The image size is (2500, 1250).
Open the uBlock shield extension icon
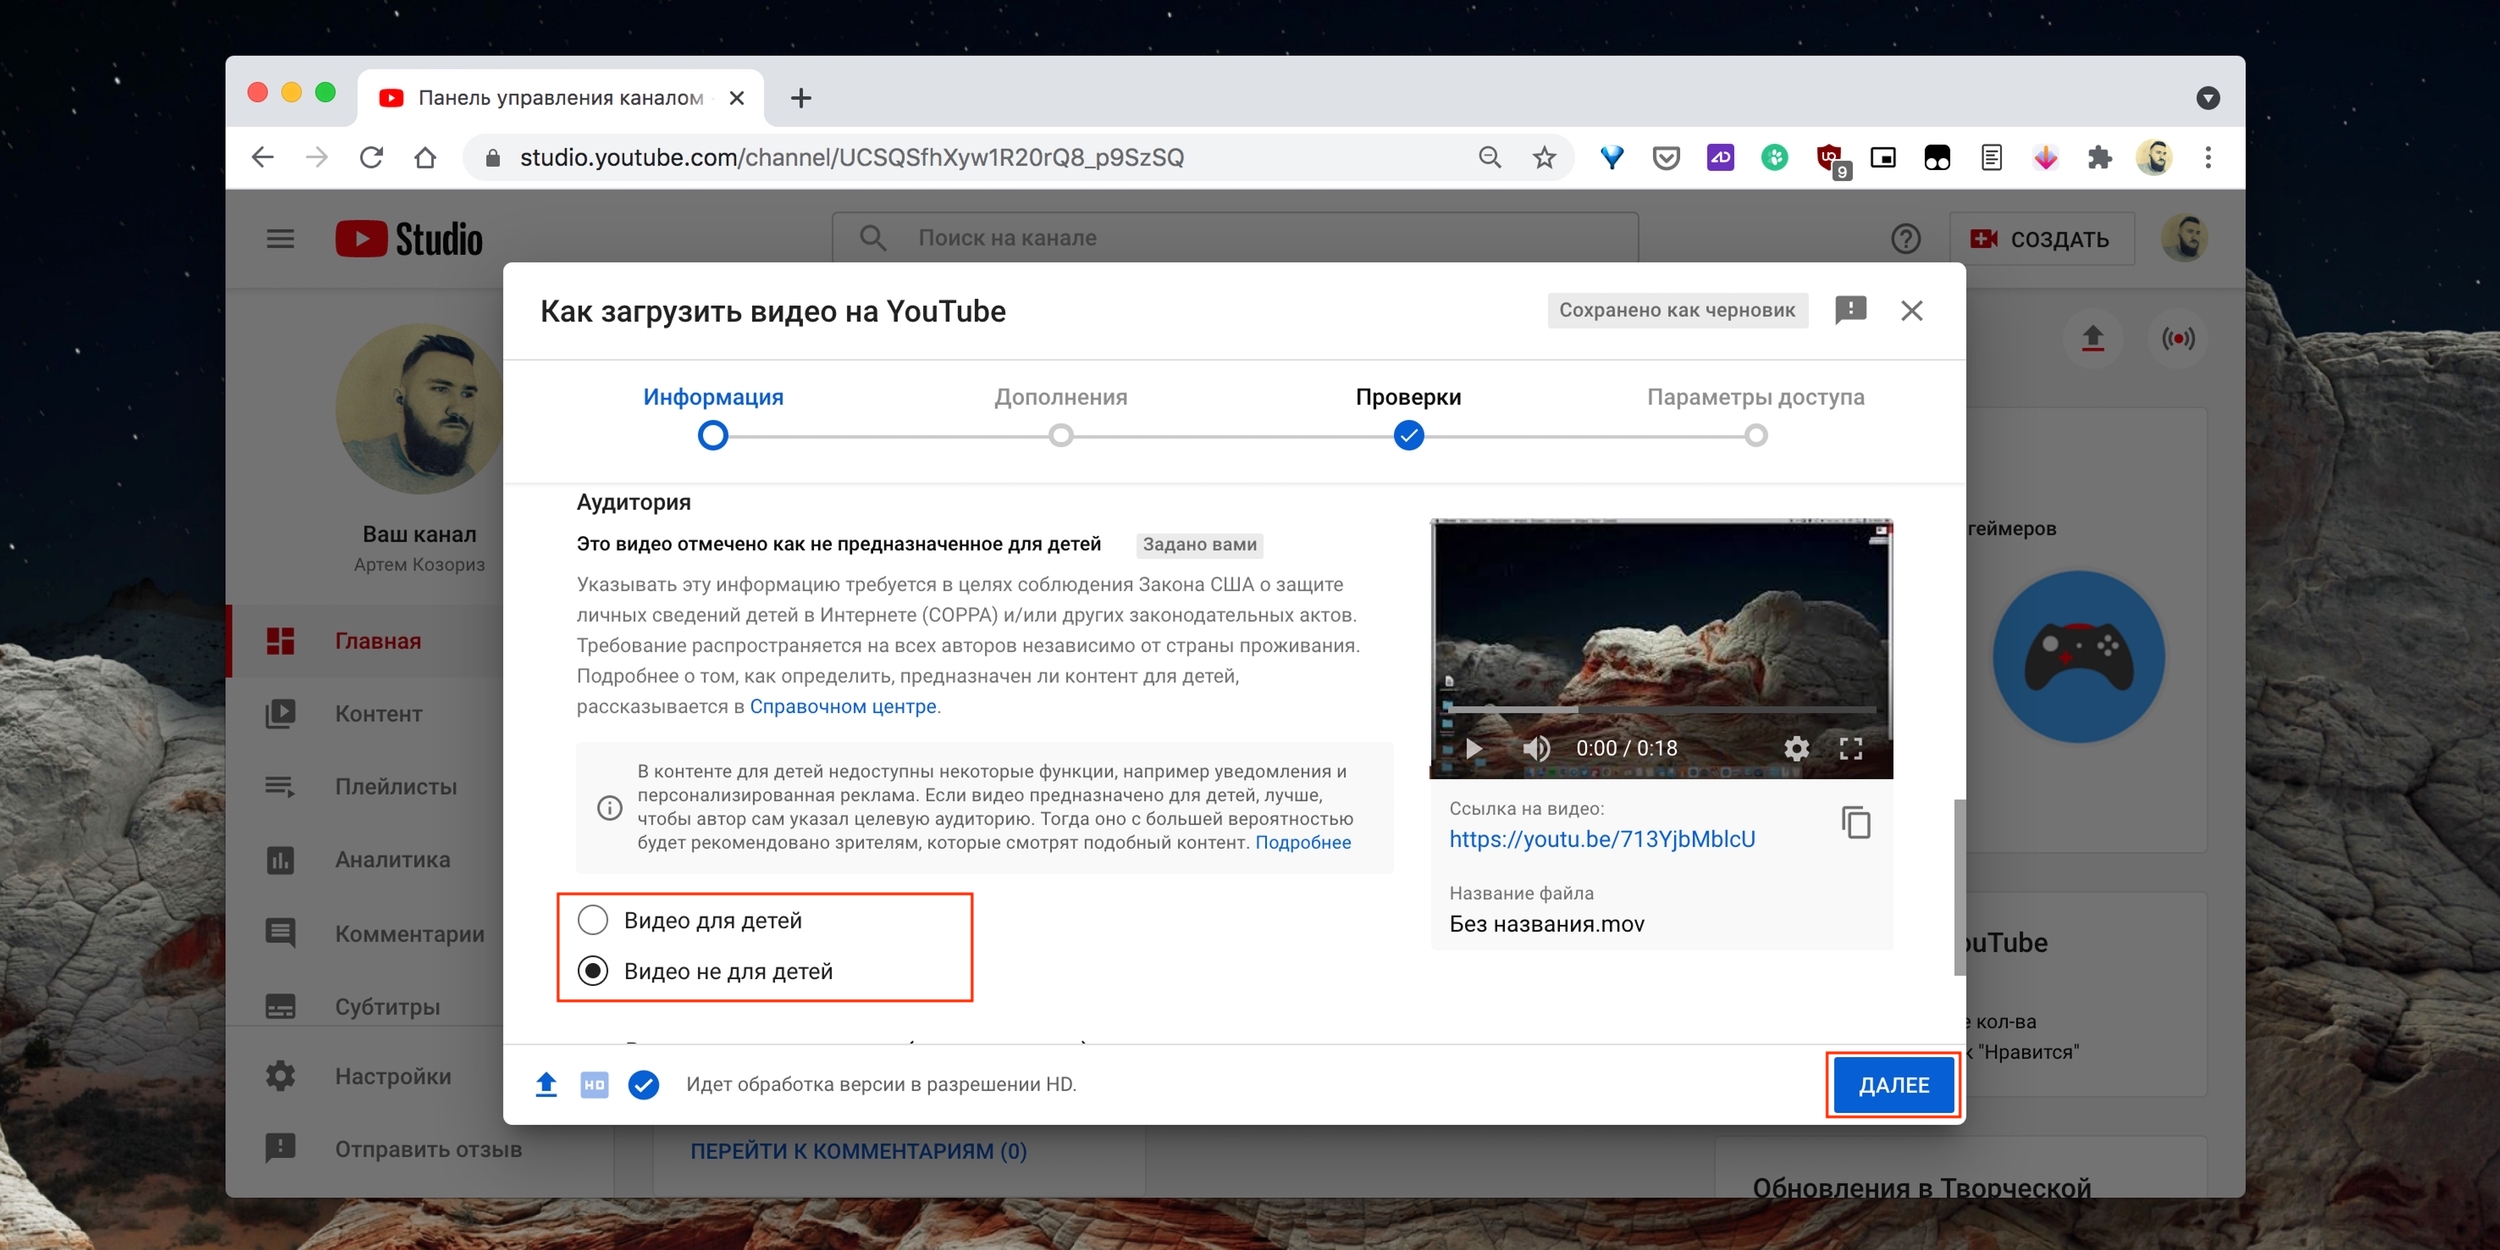[x=1830, y=159]
